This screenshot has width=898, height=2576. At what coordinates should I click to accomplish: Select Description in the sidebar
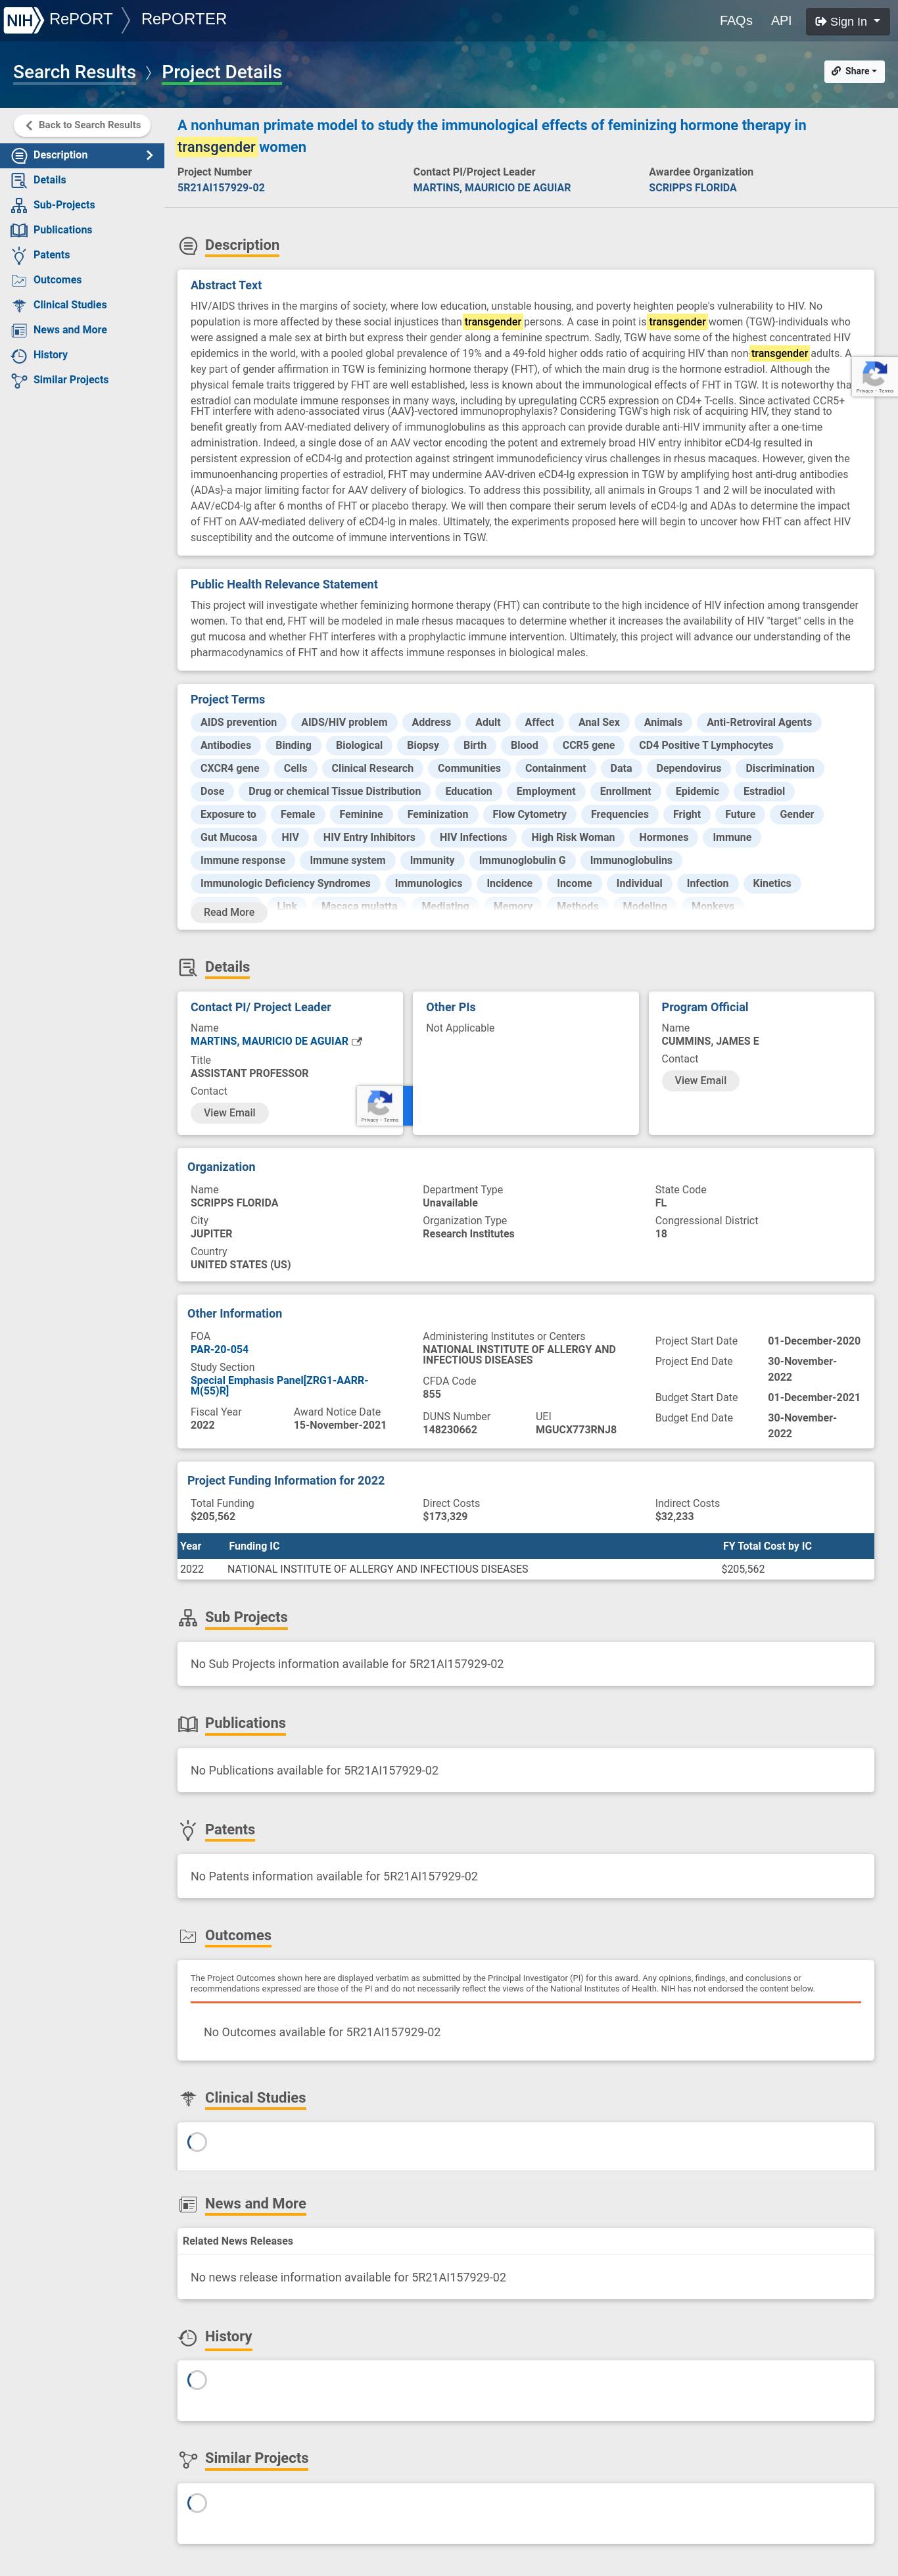coord(82,155)
